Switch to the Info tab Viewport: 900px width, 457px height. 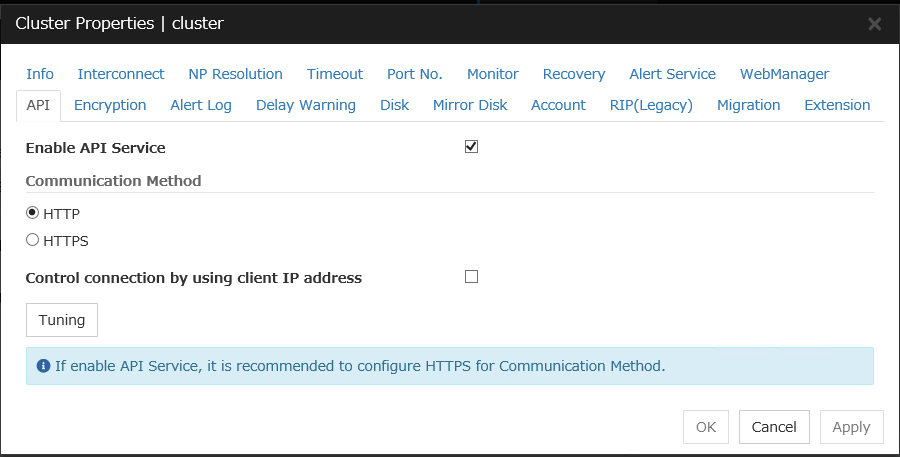[x=40, y=74]
